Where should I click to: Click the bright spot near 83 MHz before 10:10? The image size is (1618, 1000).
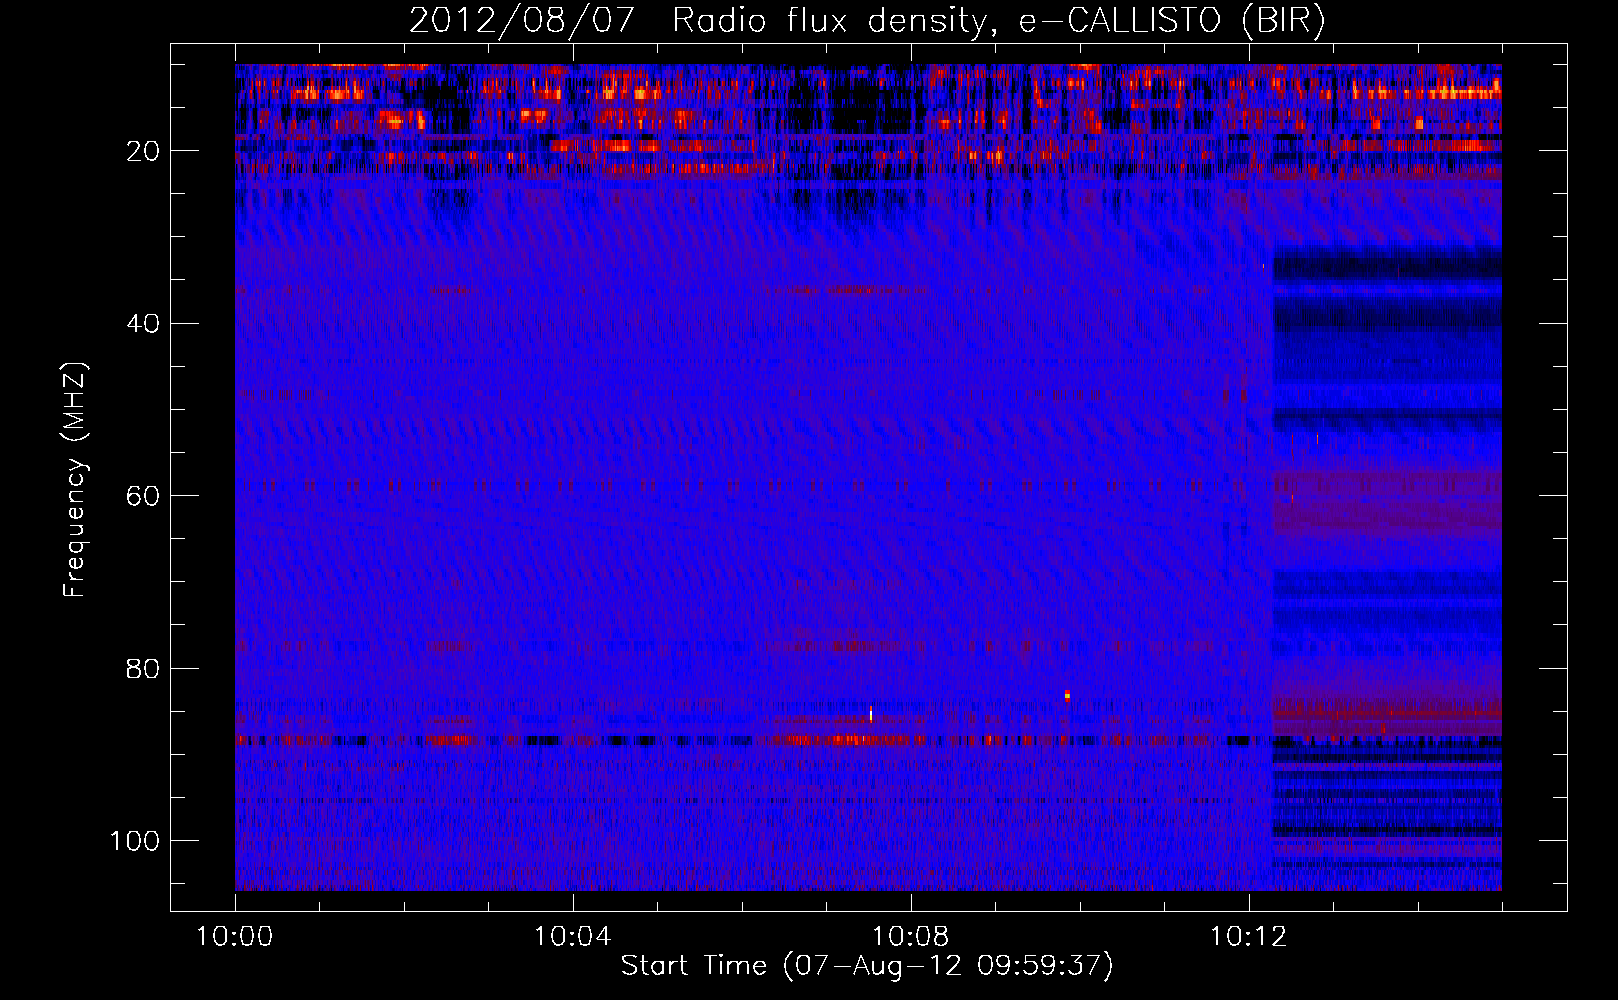(x=1067, y=695)
